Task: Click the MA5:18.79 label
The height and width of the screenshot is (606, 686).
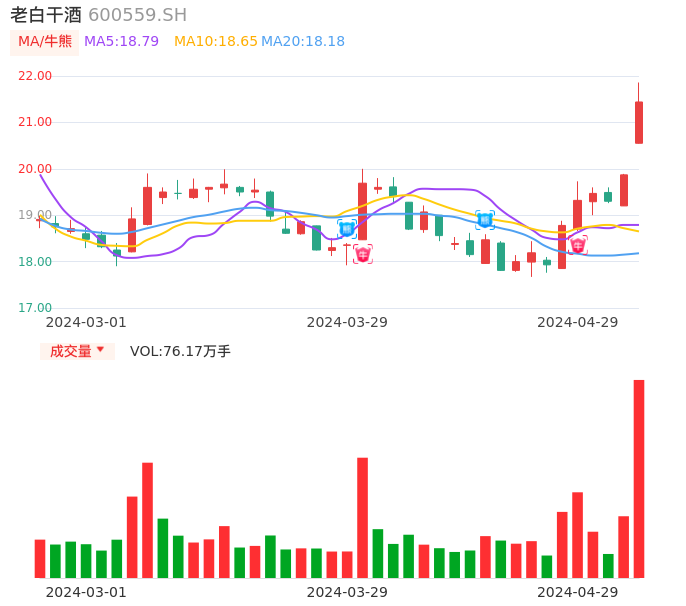Action: point(121,42)
